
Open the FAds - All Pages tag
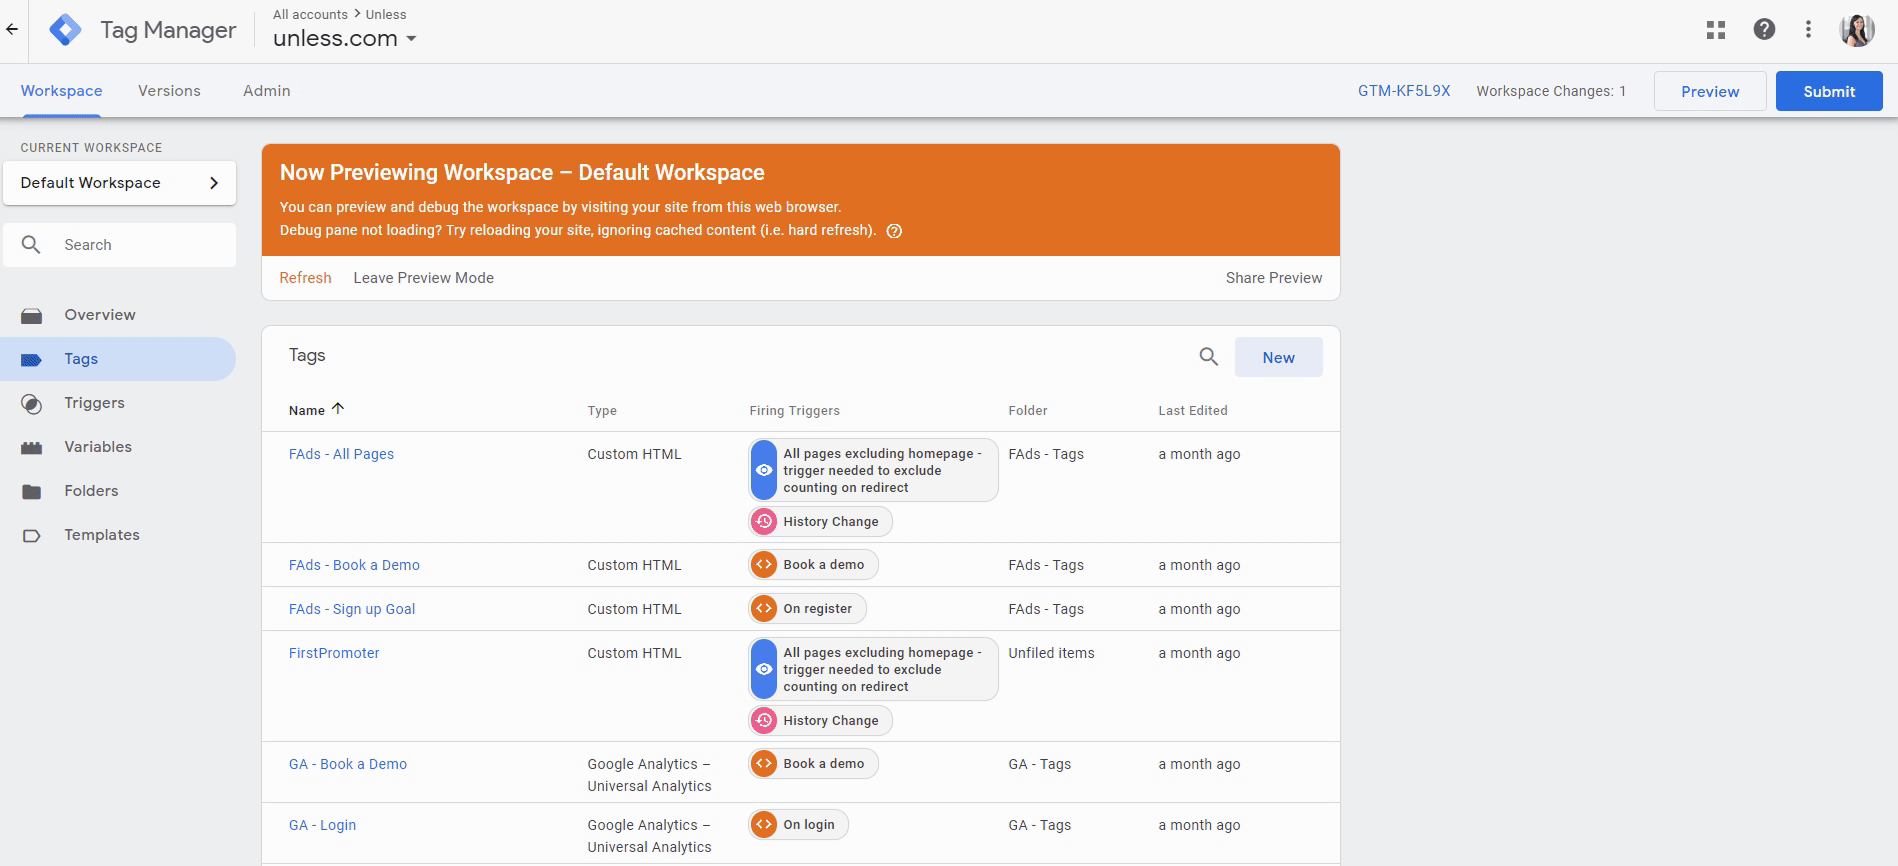pos(342,454)
